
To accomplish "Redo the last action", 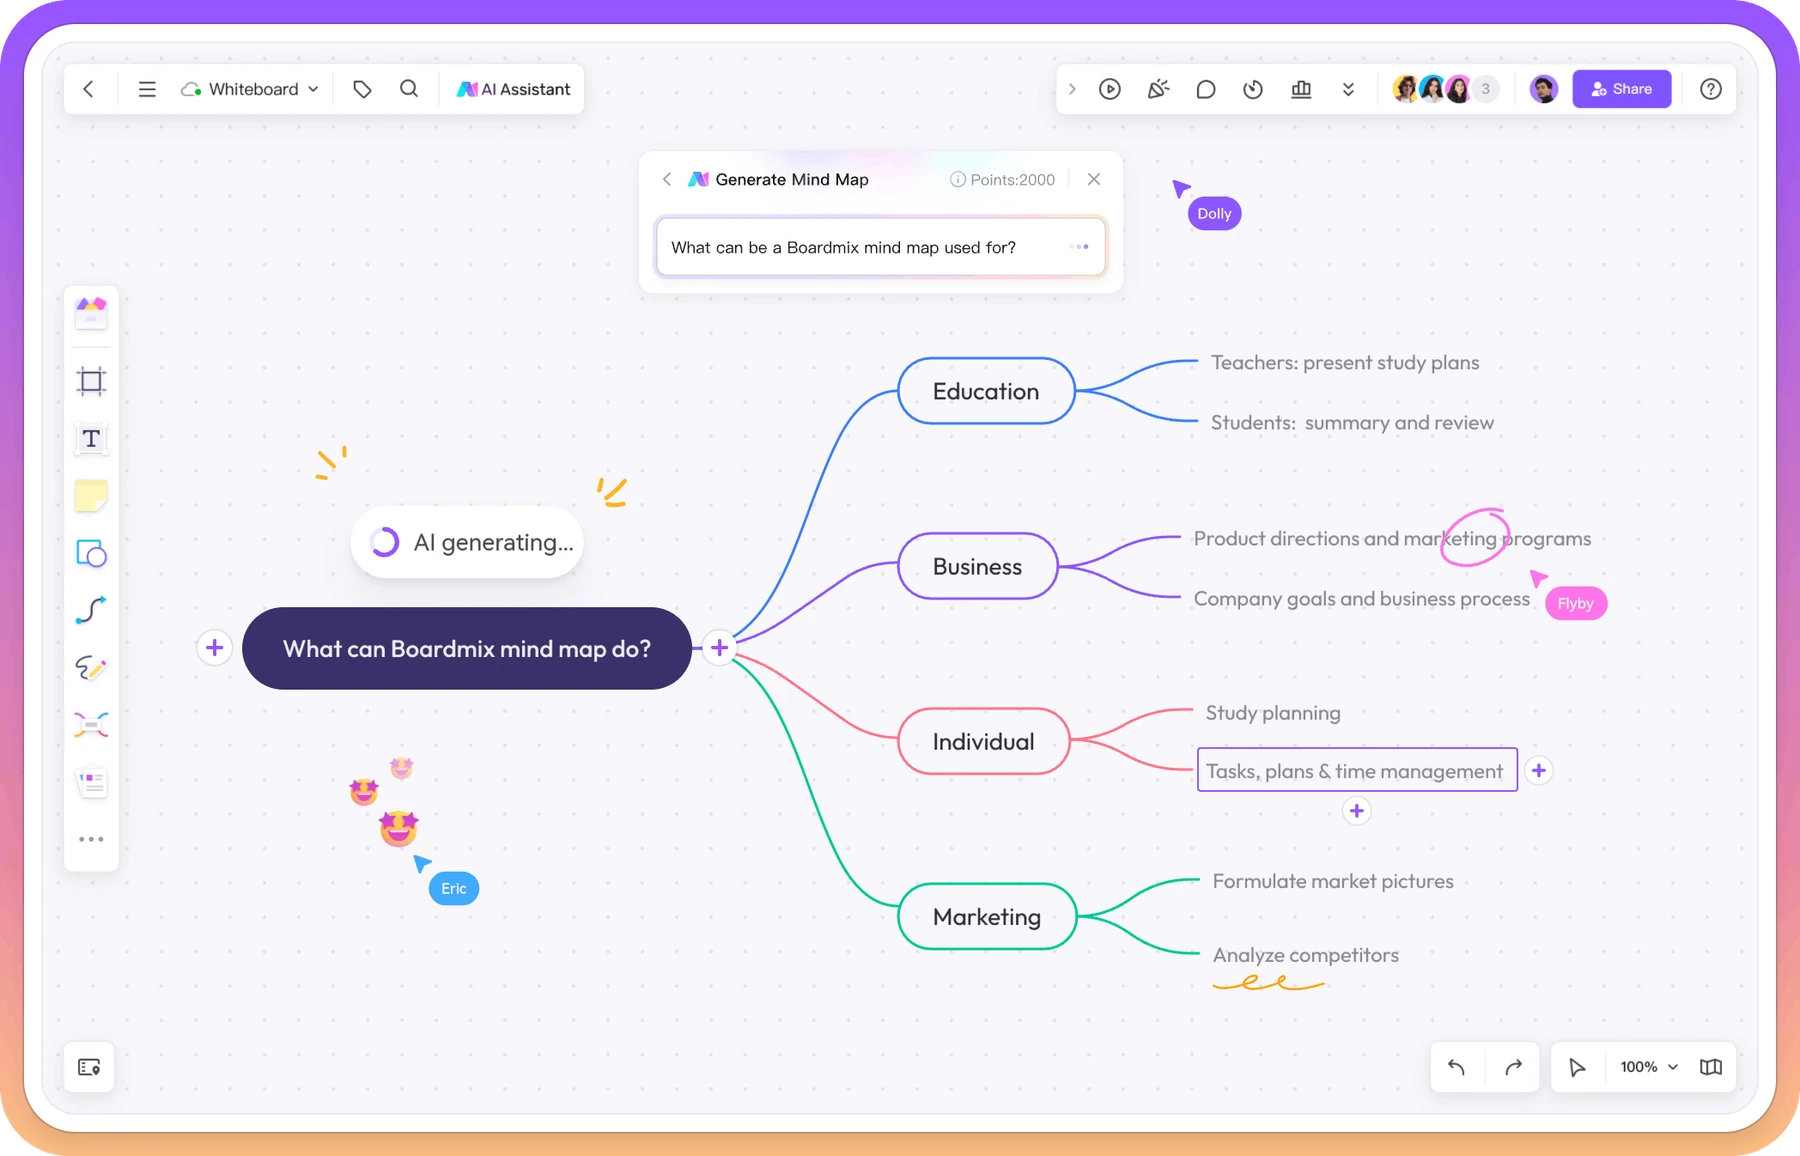I will (1513, 1067).
